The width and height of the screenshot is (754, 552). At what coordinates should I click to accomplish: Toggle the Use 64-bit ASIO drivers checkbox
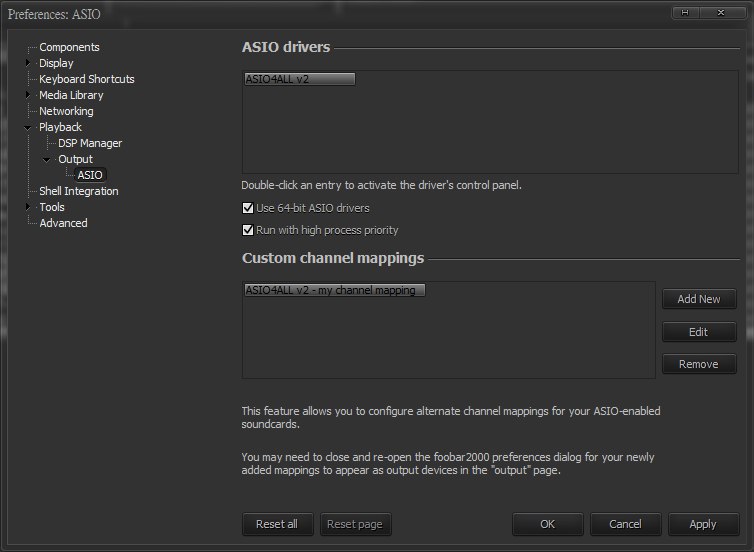tap(248, 208)
